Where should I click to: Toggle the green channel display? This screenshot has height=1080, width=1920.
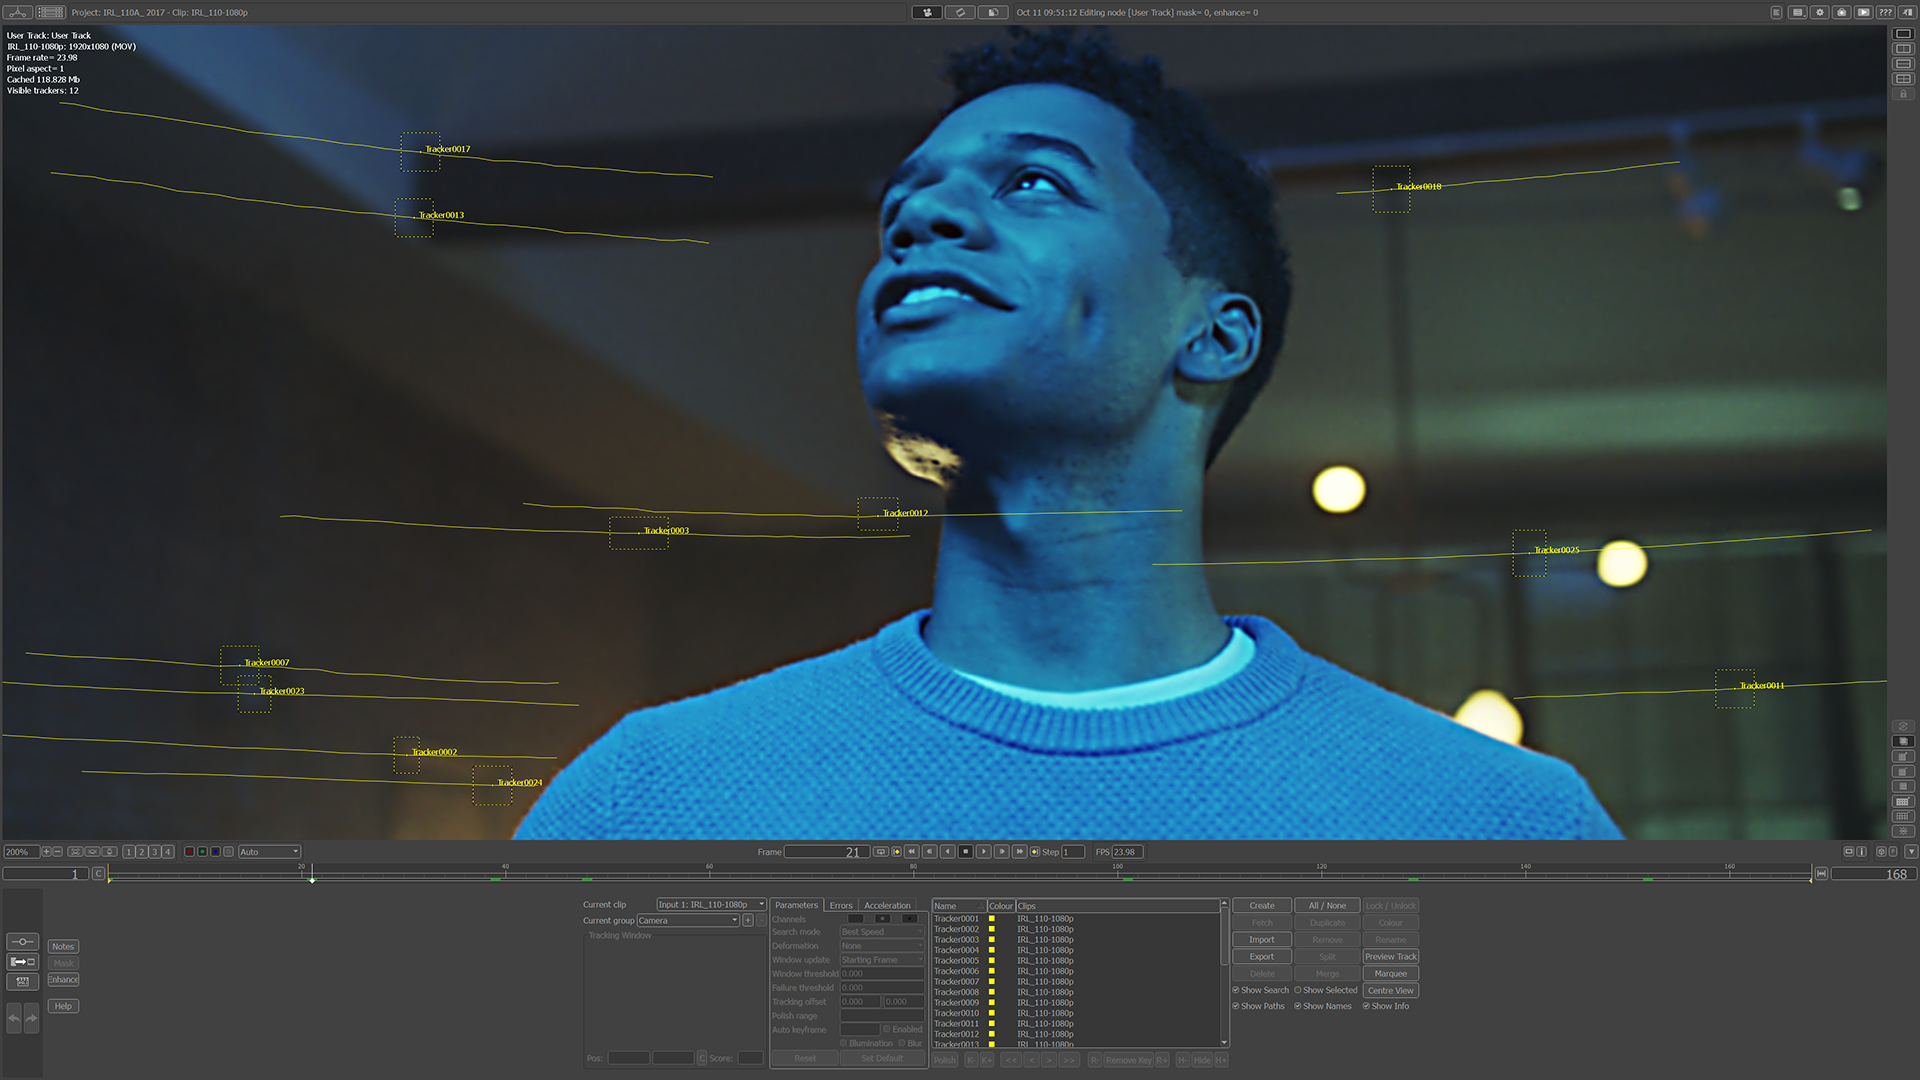(x=202, y=852)
